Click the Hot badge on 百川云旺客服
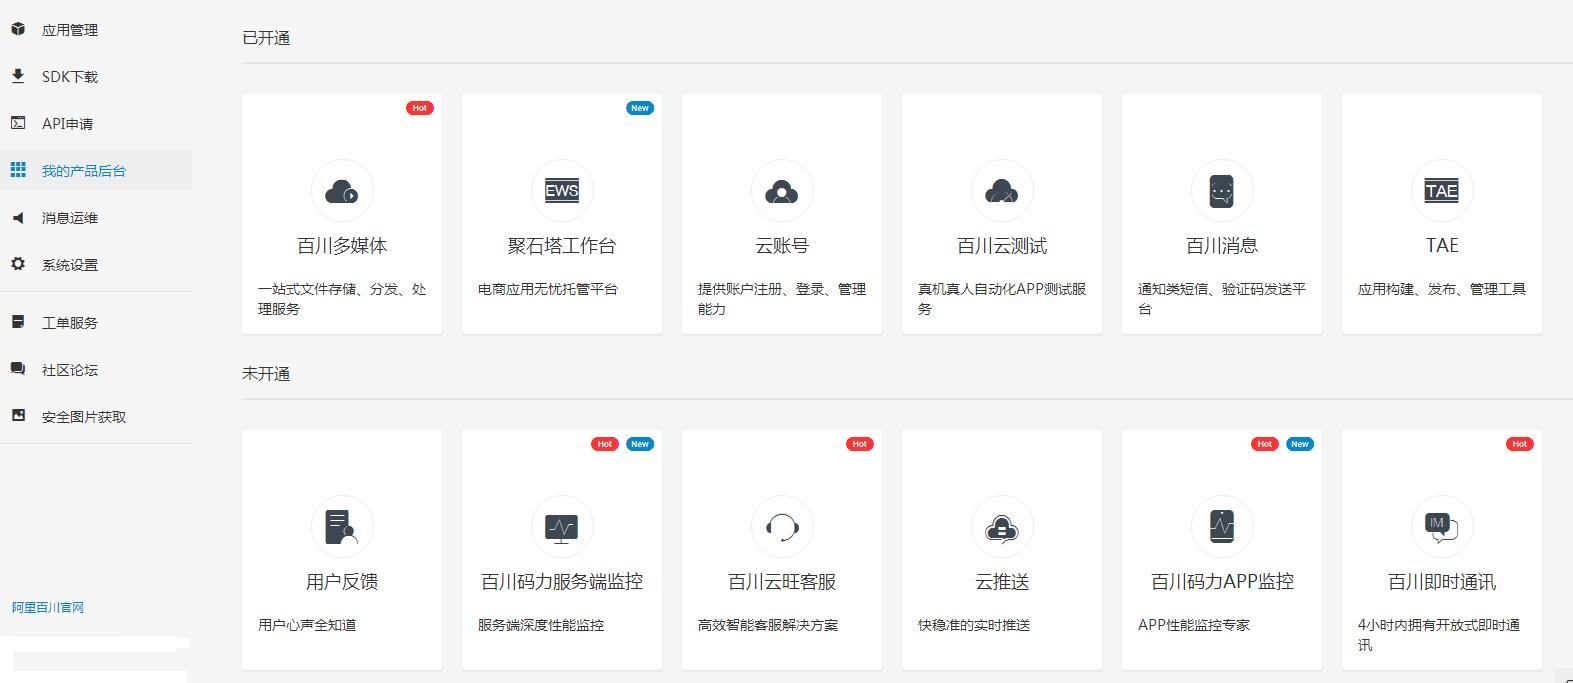The height and width of the screenshot is (683, 1573). (860, 444)
